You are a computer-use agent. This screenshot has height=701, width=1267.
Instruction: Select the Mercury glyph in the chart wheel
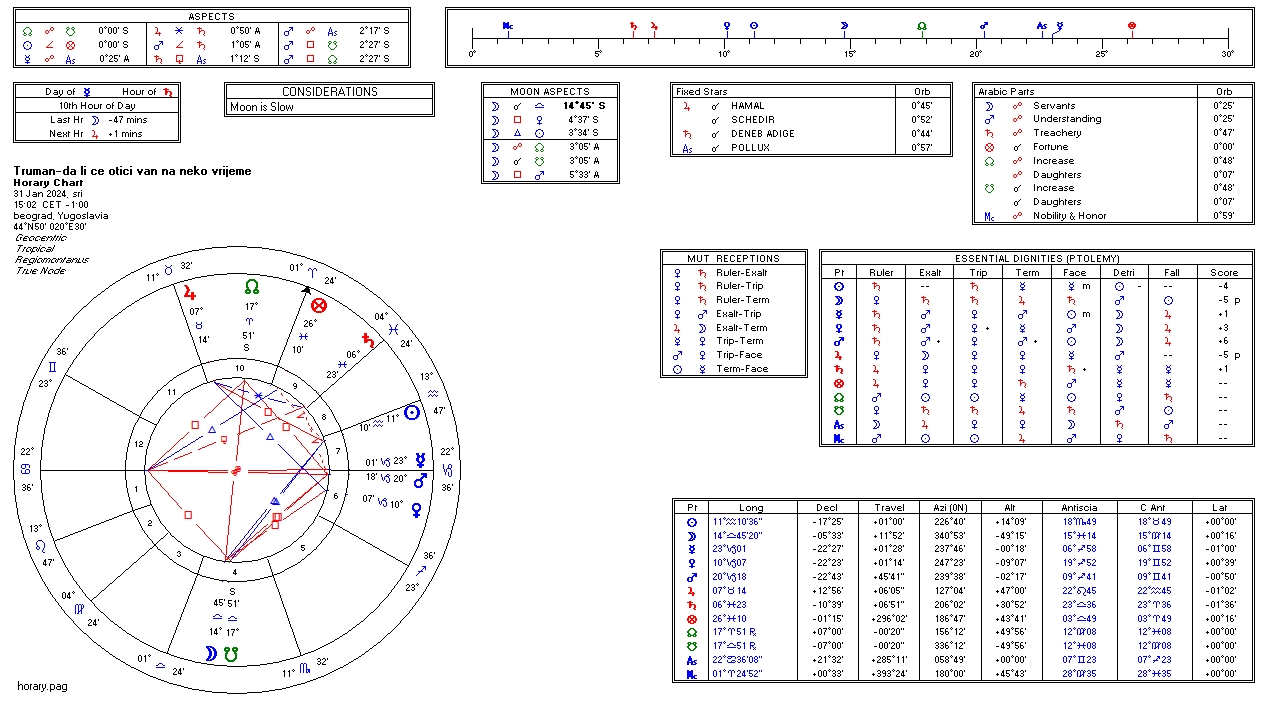coord(421,461)
